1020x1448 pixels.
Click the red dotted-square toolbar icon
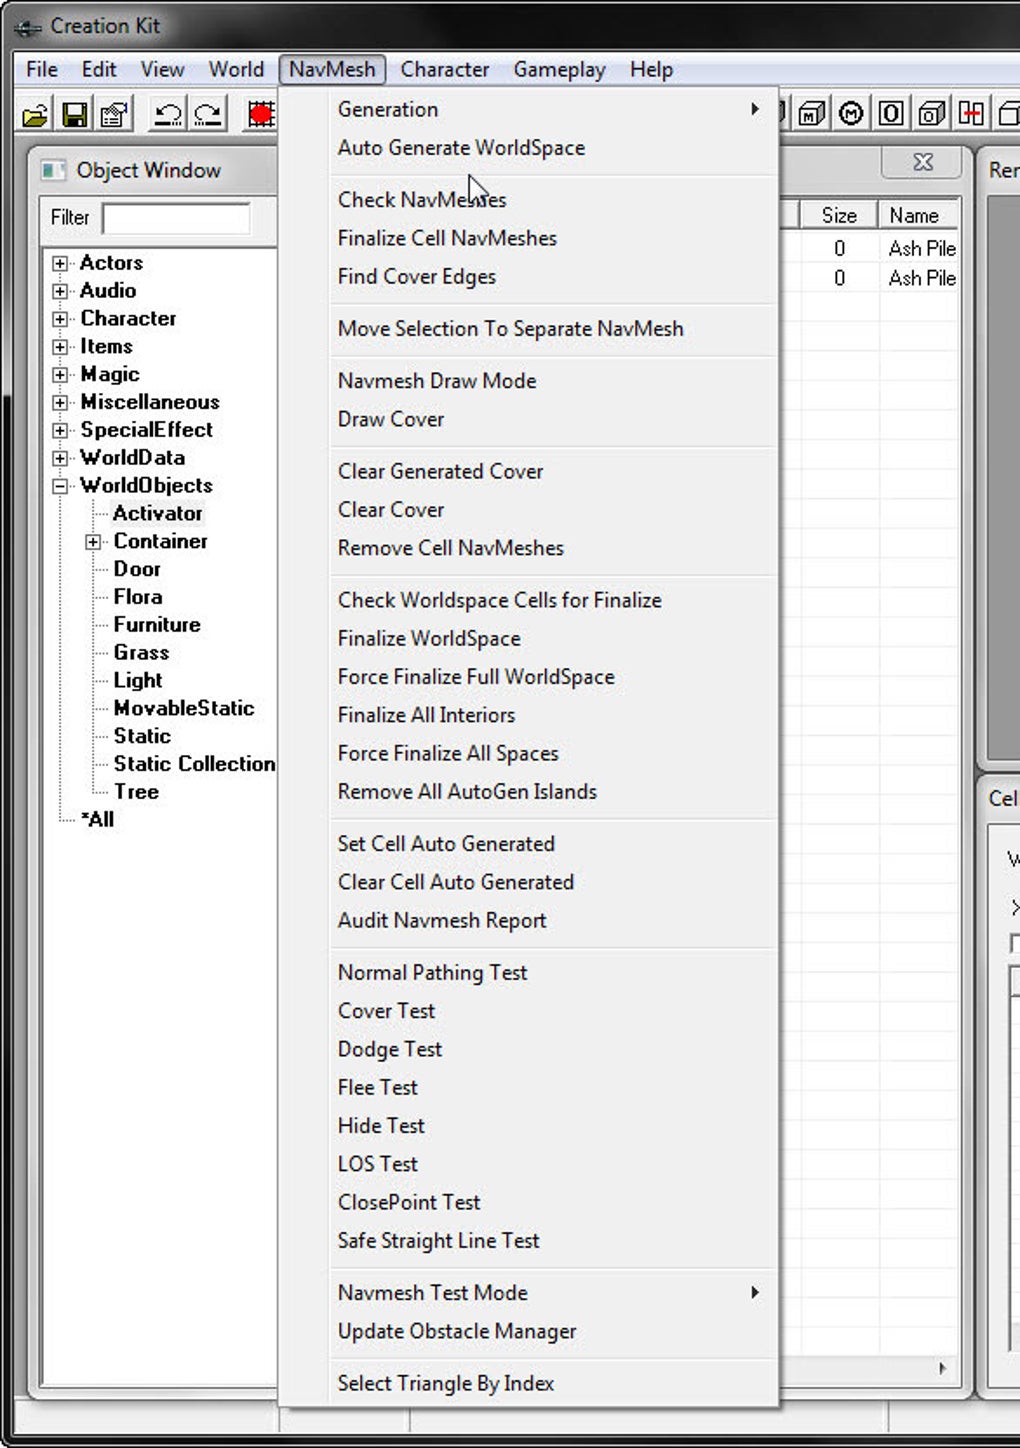click(x=262, y=115)
